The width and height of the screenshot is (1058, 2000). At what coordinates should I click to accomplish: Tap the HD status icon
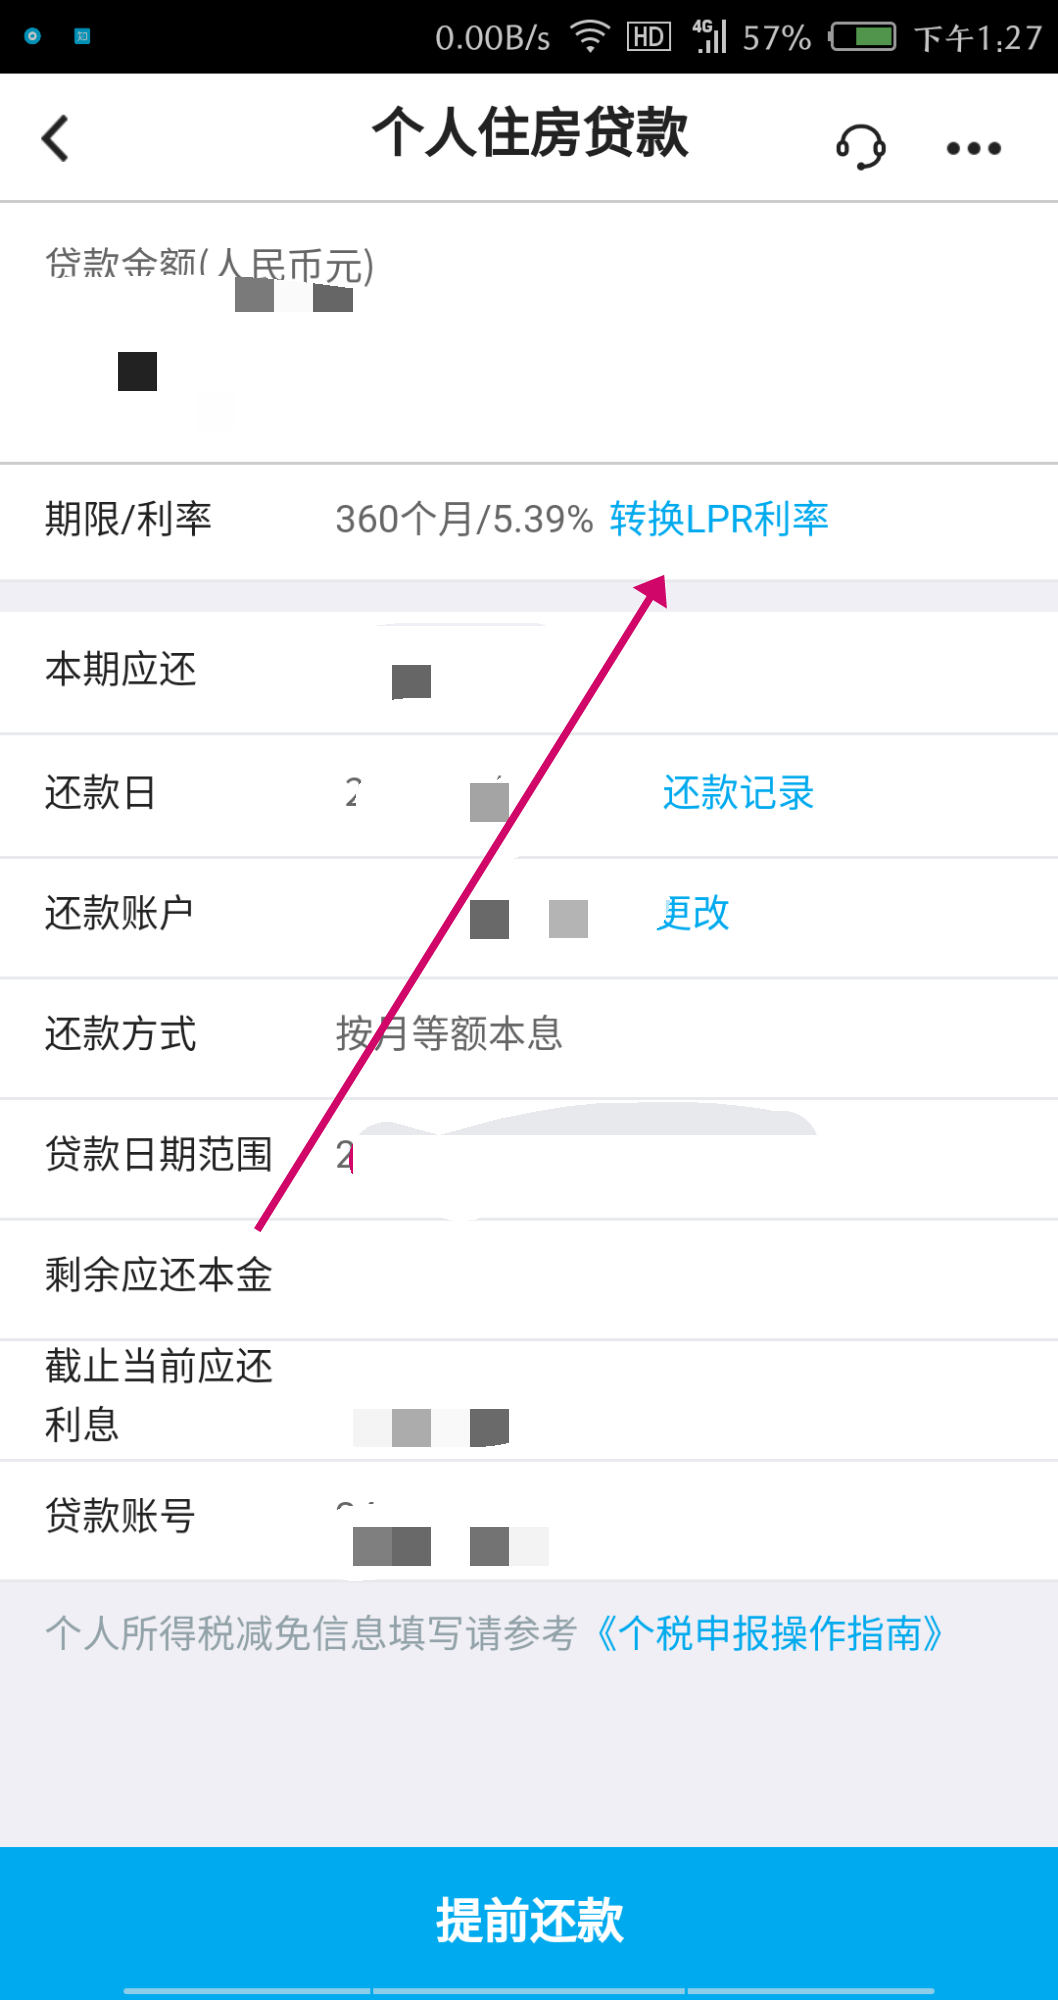pos(648,37)
